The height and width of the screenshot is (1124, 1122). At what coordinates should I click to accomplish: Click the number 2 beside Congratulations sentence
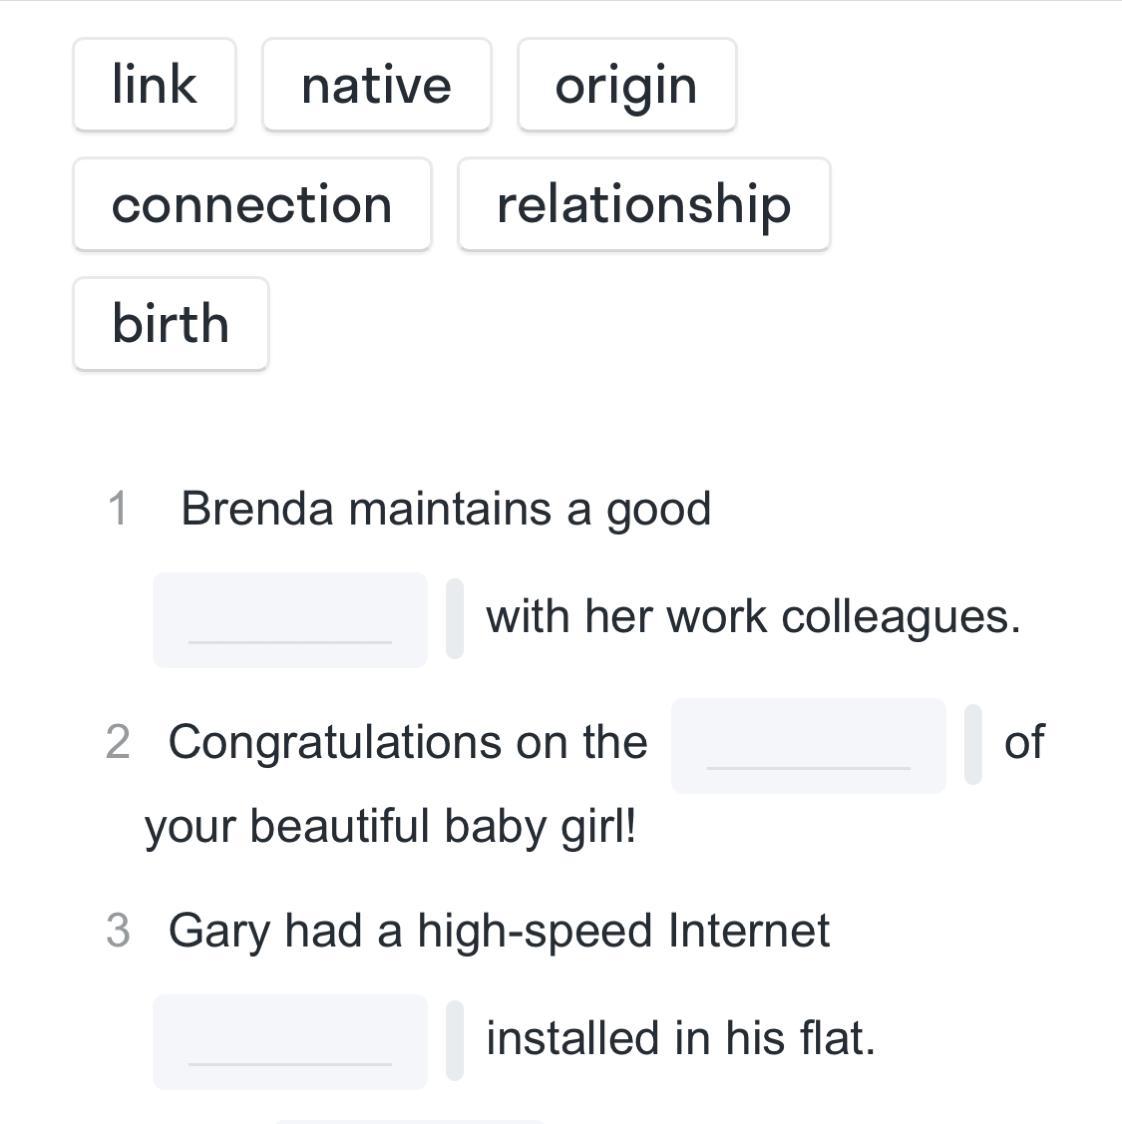[x=117, y=742]
